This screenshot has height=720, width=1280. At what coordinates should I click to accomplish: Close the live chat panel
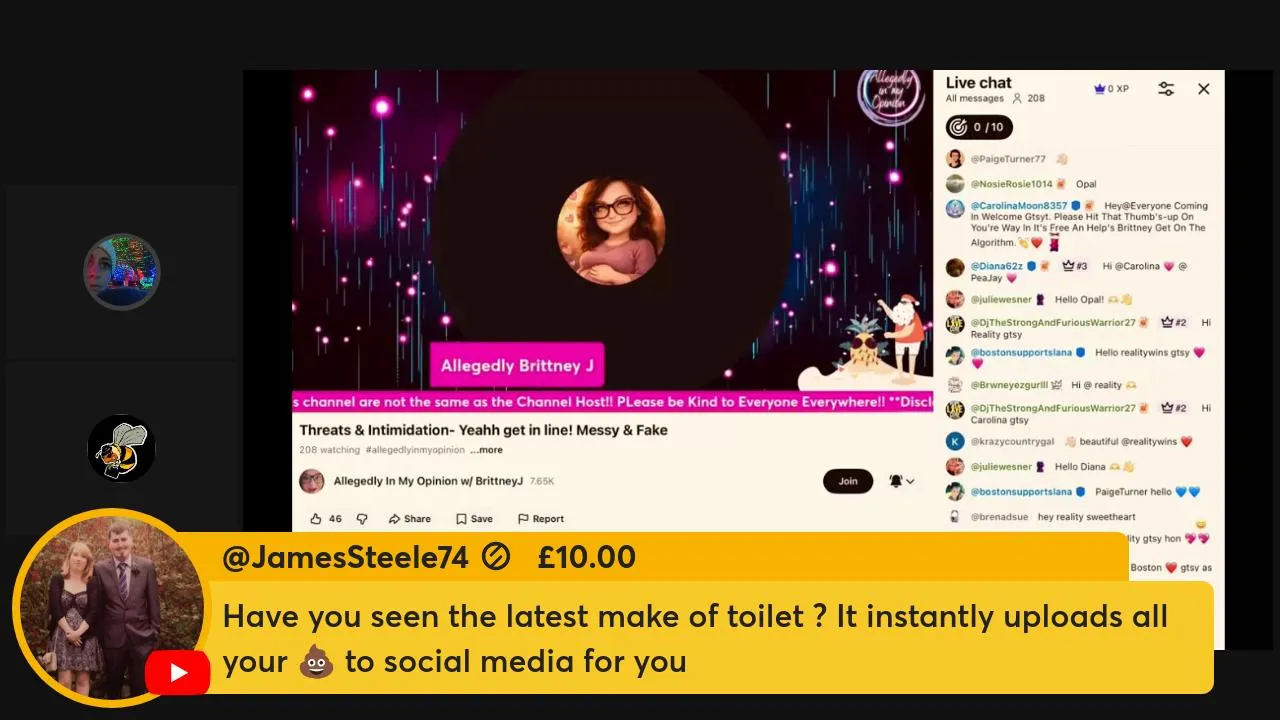(1204, 89)
